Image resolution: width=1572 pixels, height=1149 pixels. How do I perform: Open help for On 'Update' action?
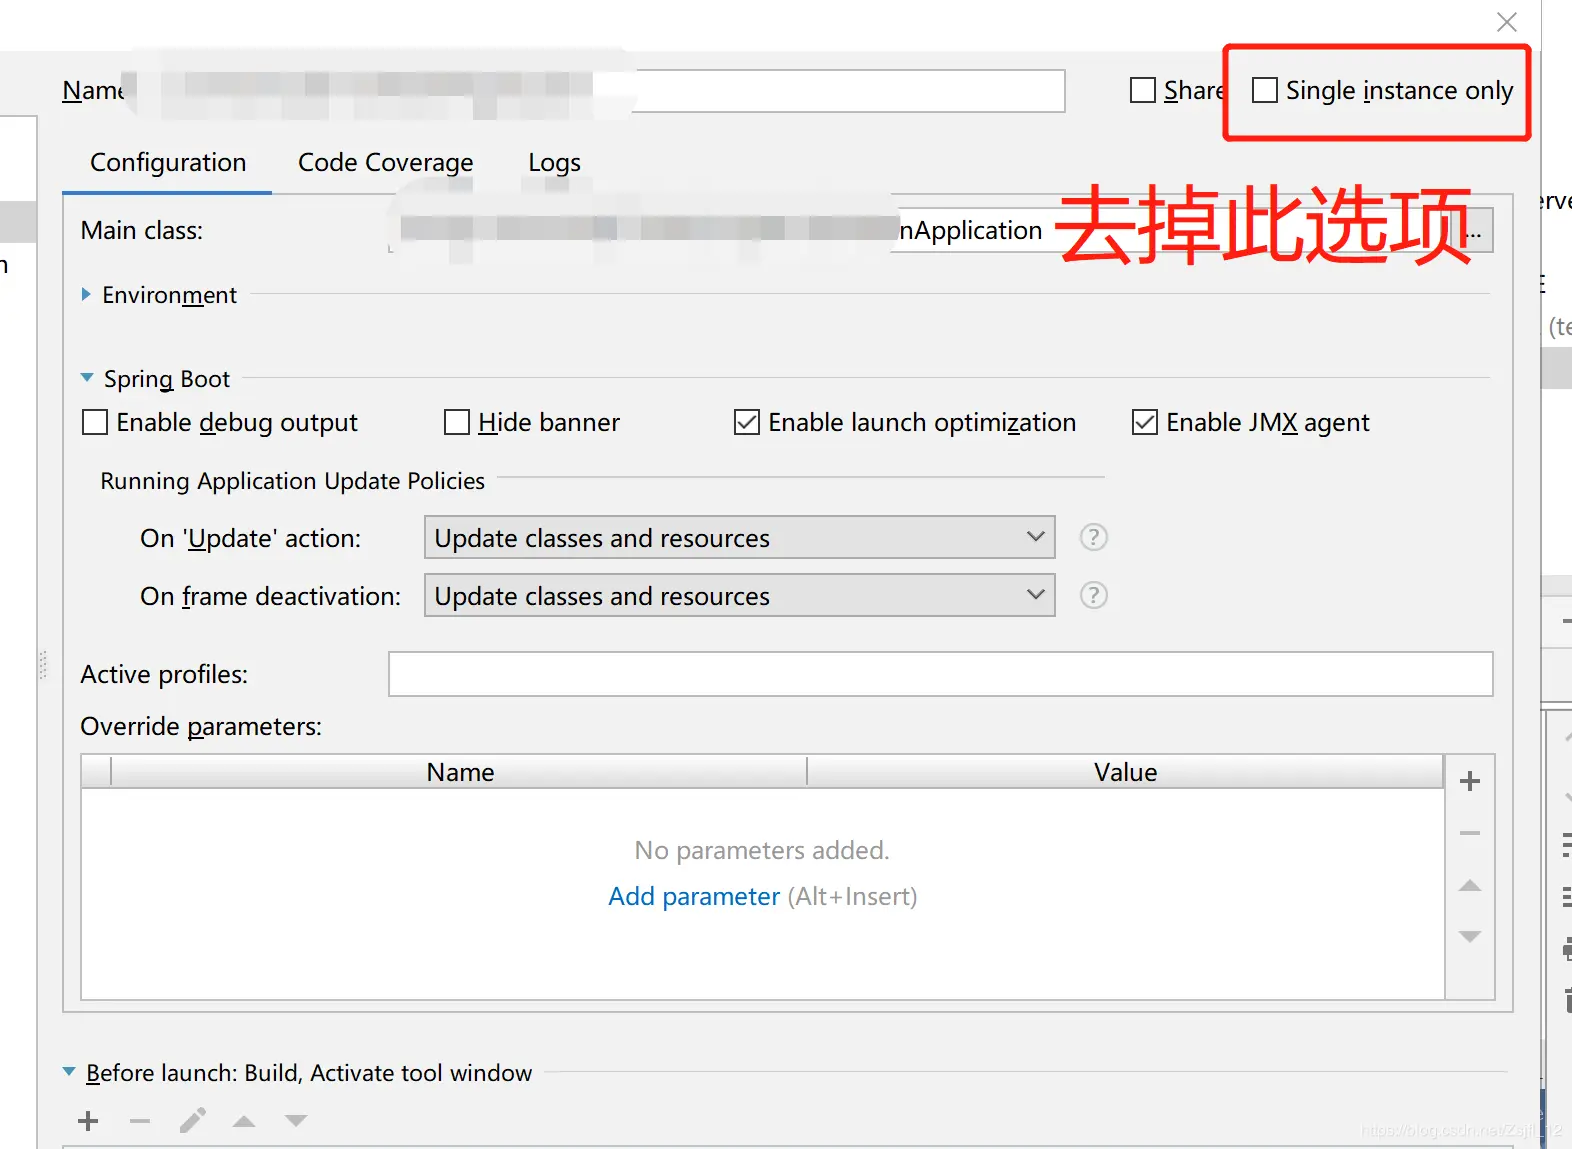(1093, 537)
